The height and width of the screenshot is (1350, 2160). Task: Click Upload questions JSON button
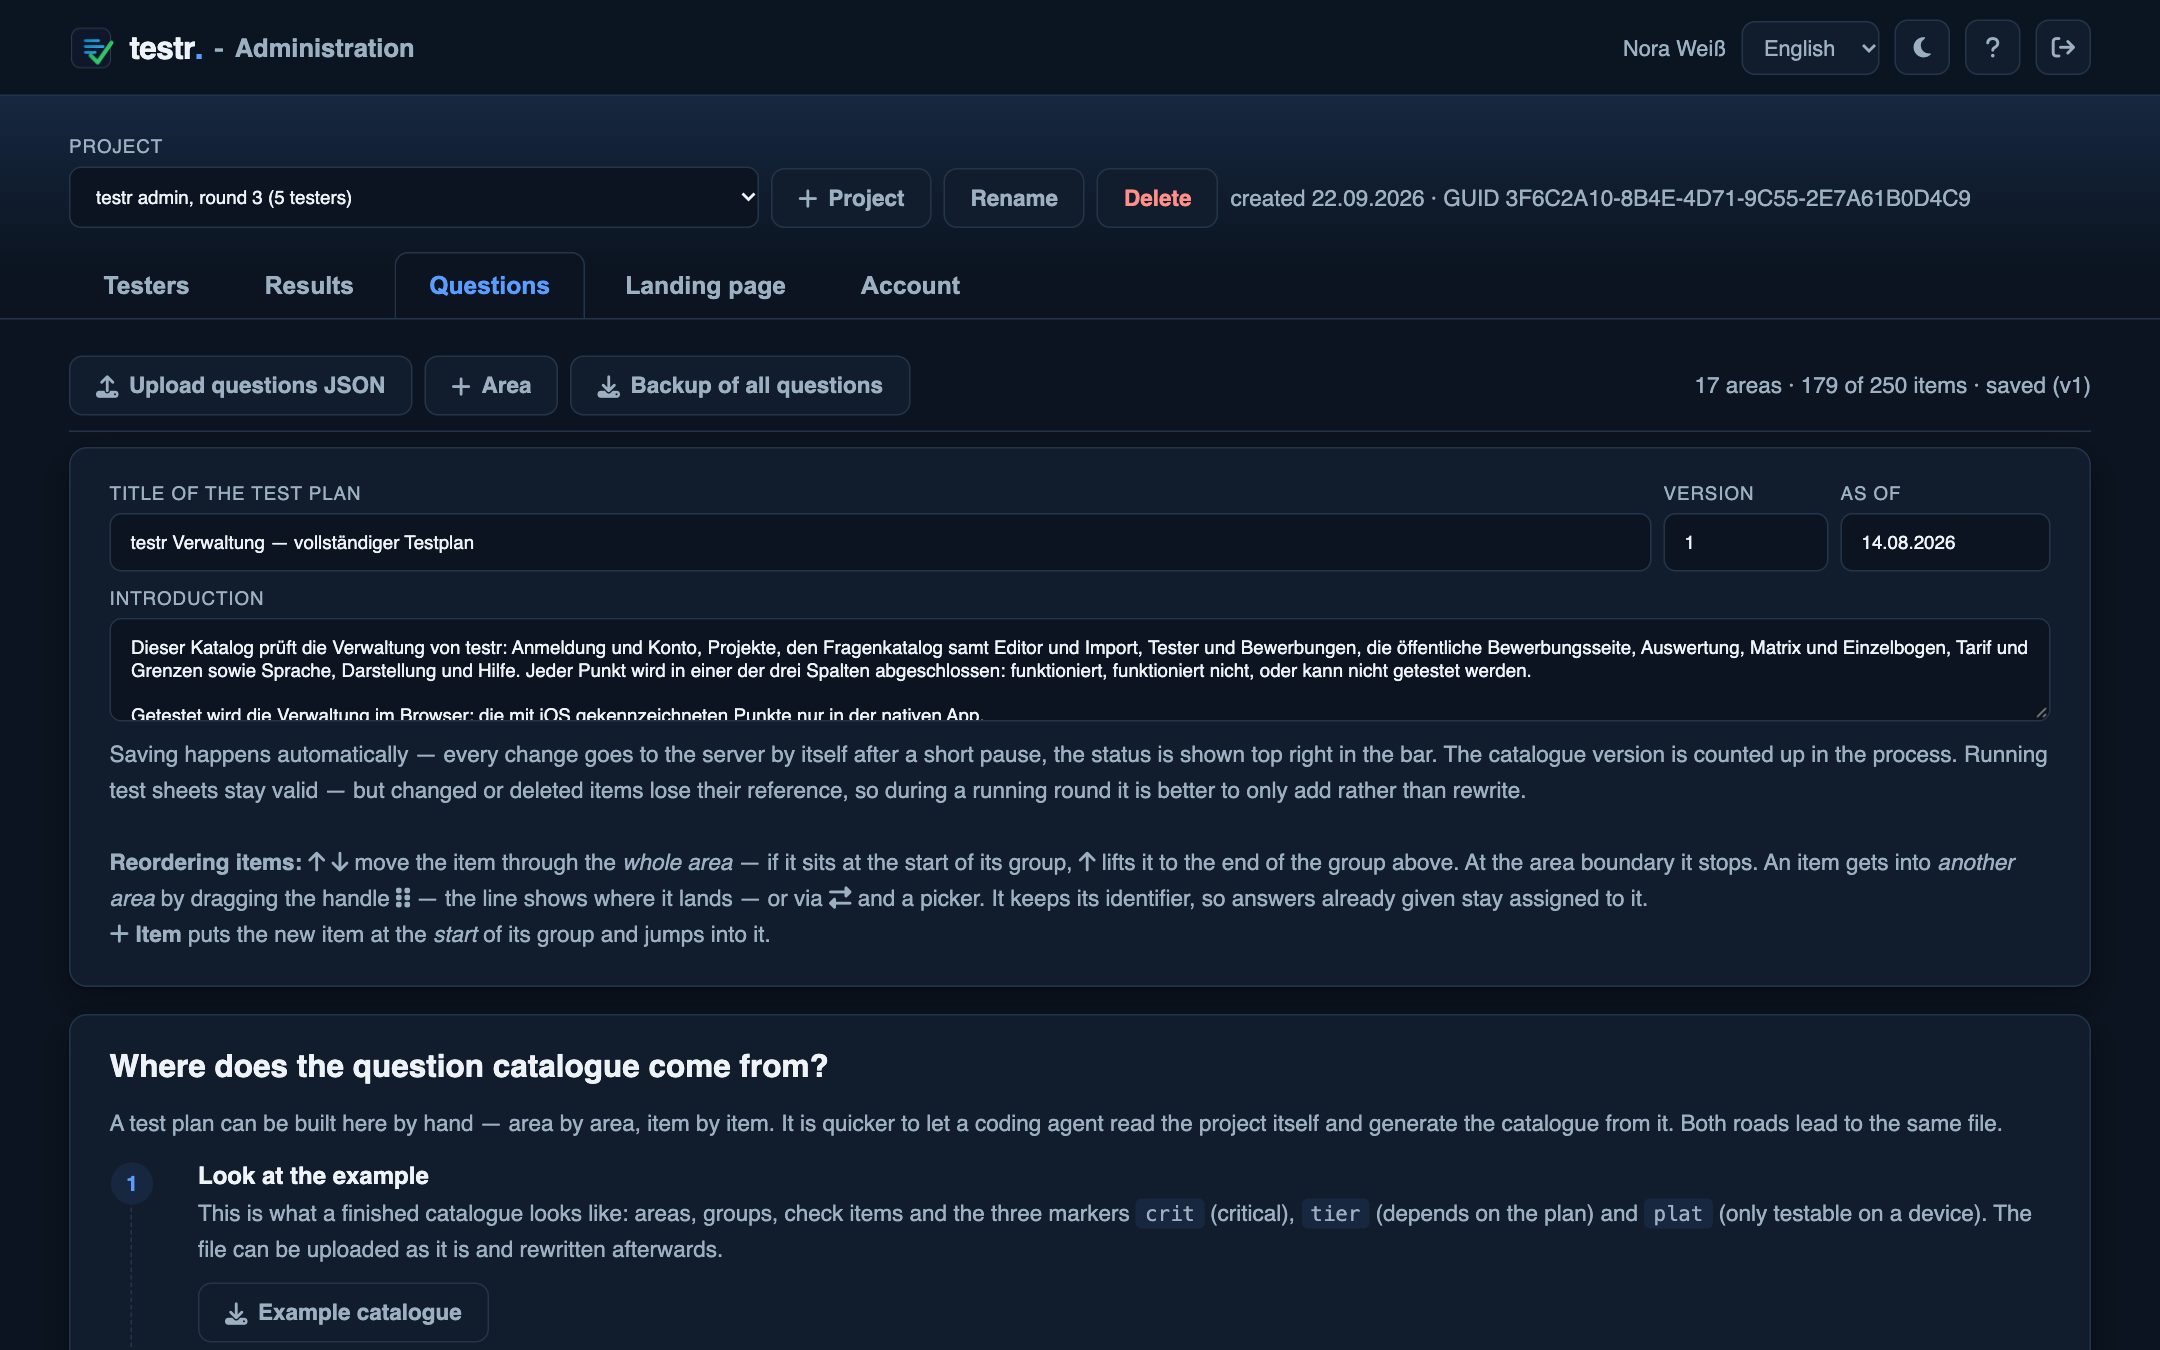pos(240,385)
